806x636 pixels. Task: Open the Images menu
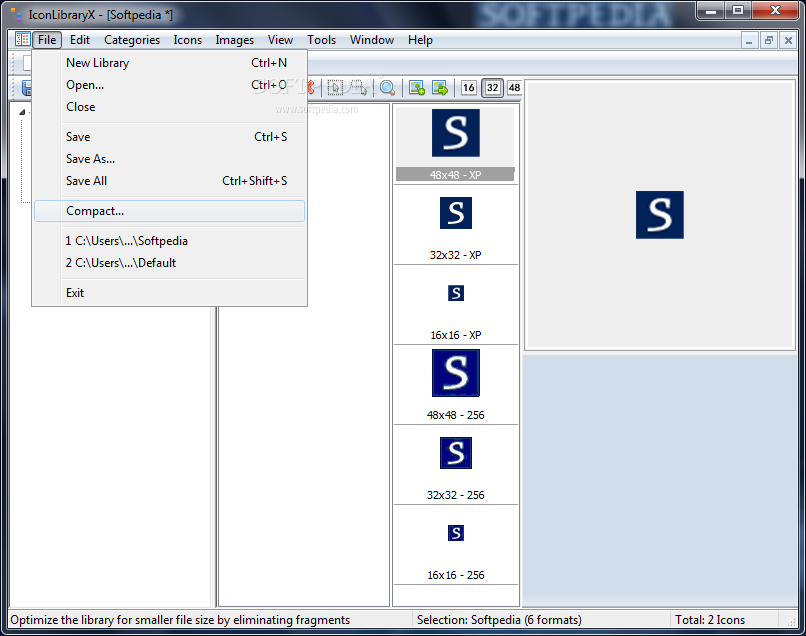coord(234,40)
